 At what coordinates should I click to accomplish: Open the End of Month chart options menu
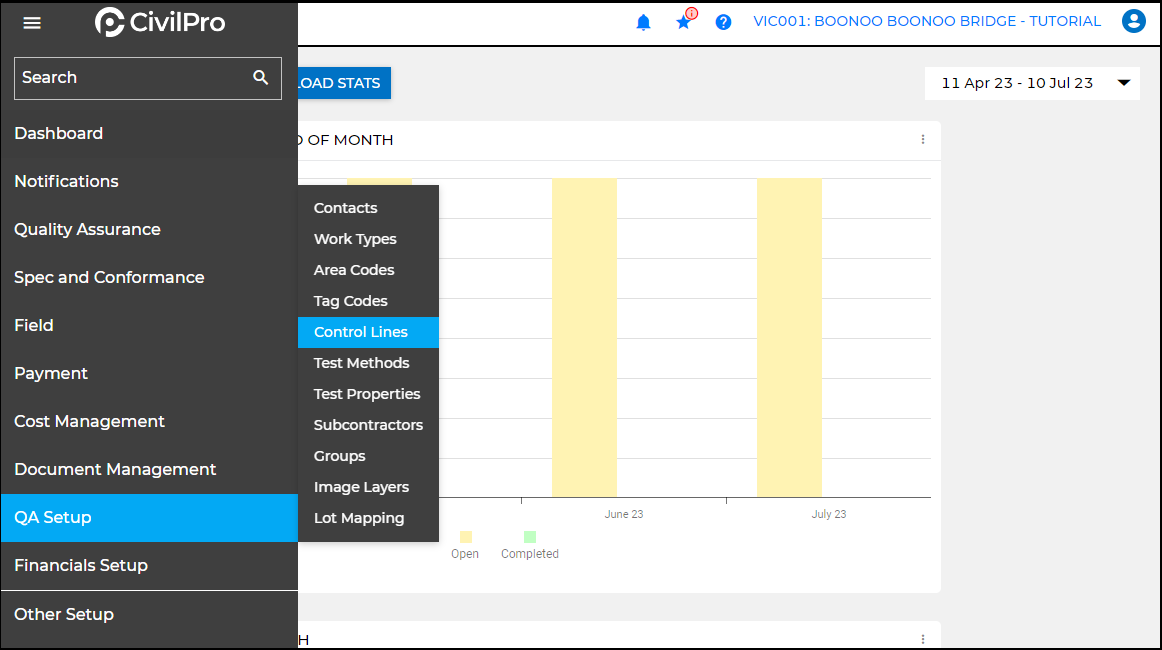(923, 139)
